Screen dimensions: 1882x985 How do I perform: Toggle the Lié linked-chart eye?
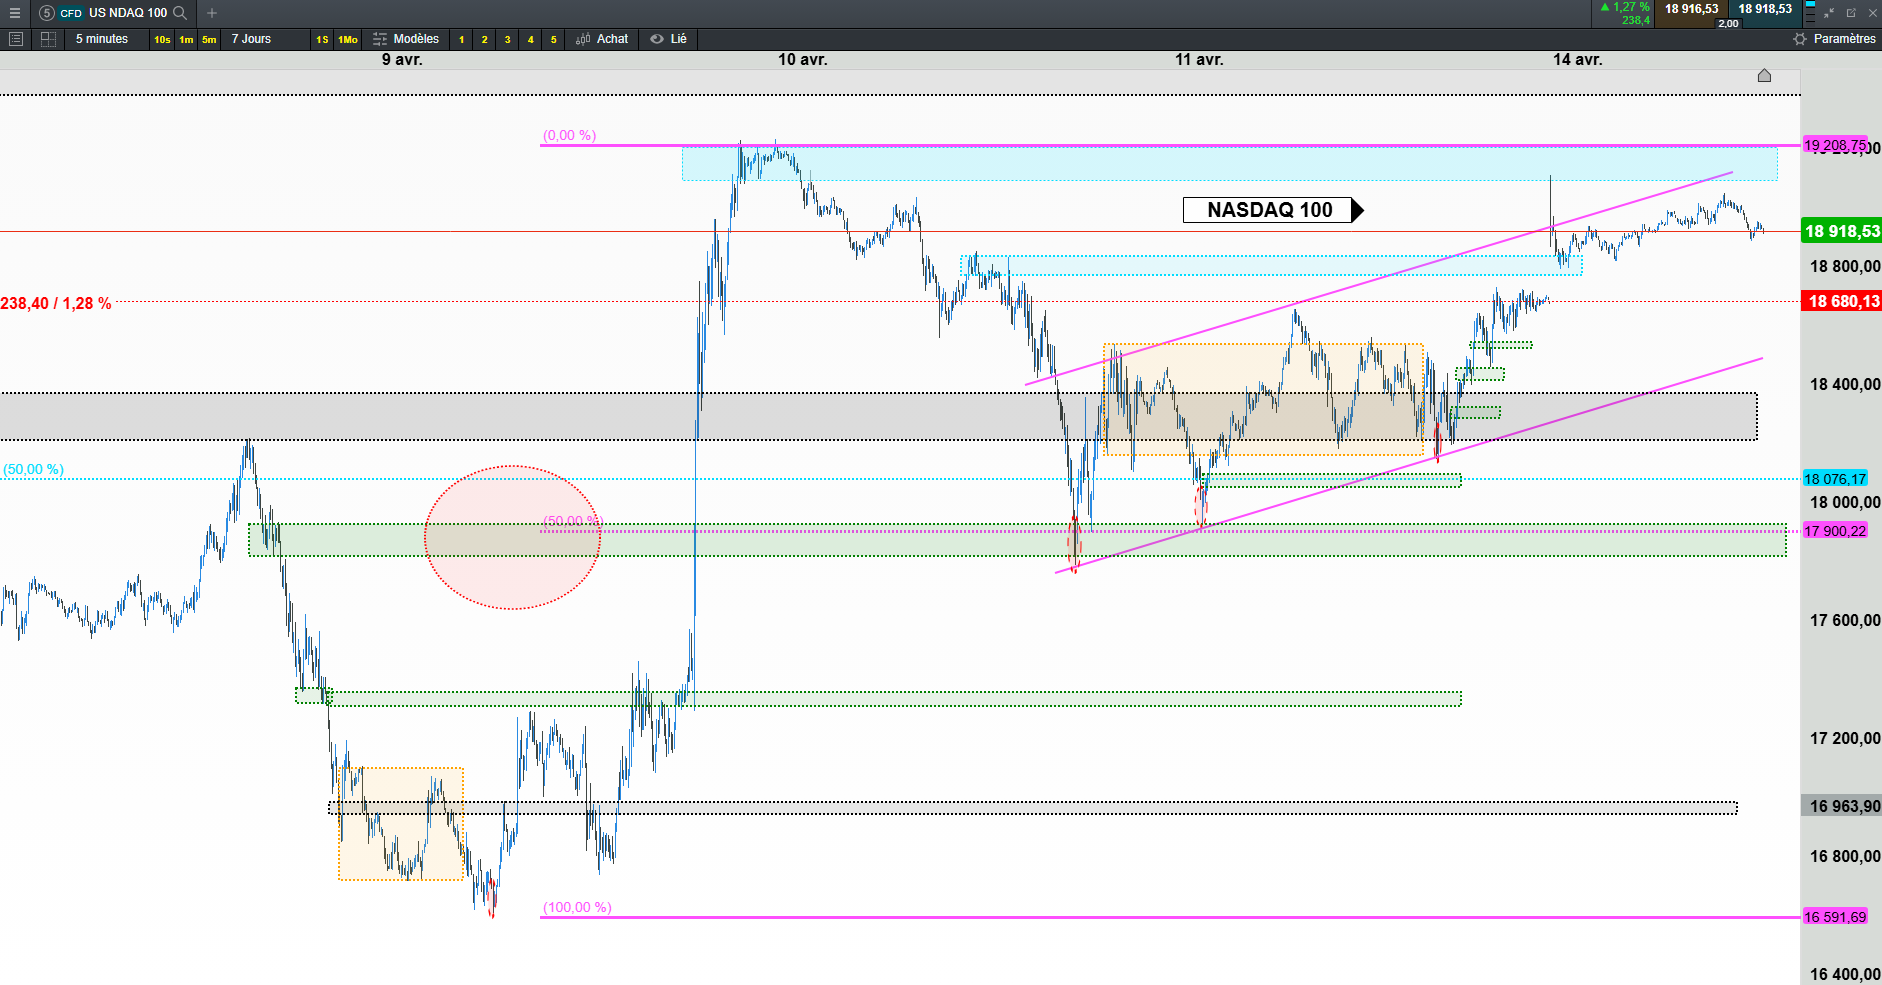pyautogui.click(x=657, y=39)
